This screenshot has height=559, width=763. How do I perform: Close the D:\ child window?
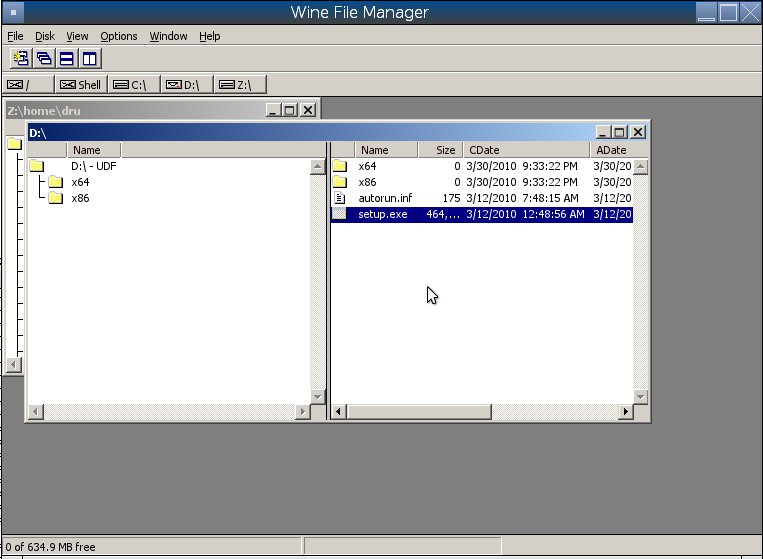pyautogui.click(x=638, y=132)
